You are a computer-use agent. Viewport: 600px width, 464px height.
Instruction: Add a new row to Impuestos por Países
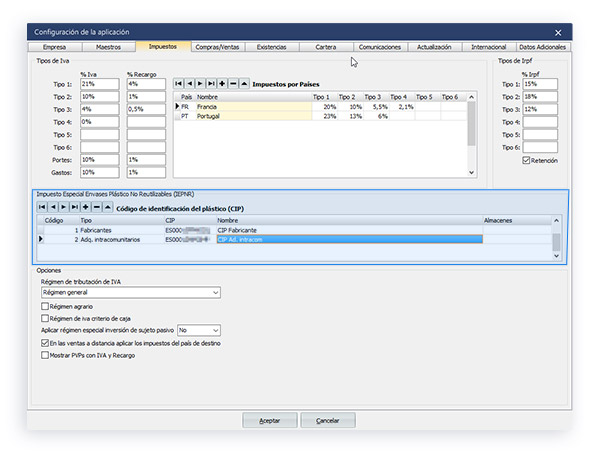(x=222, y=83)
